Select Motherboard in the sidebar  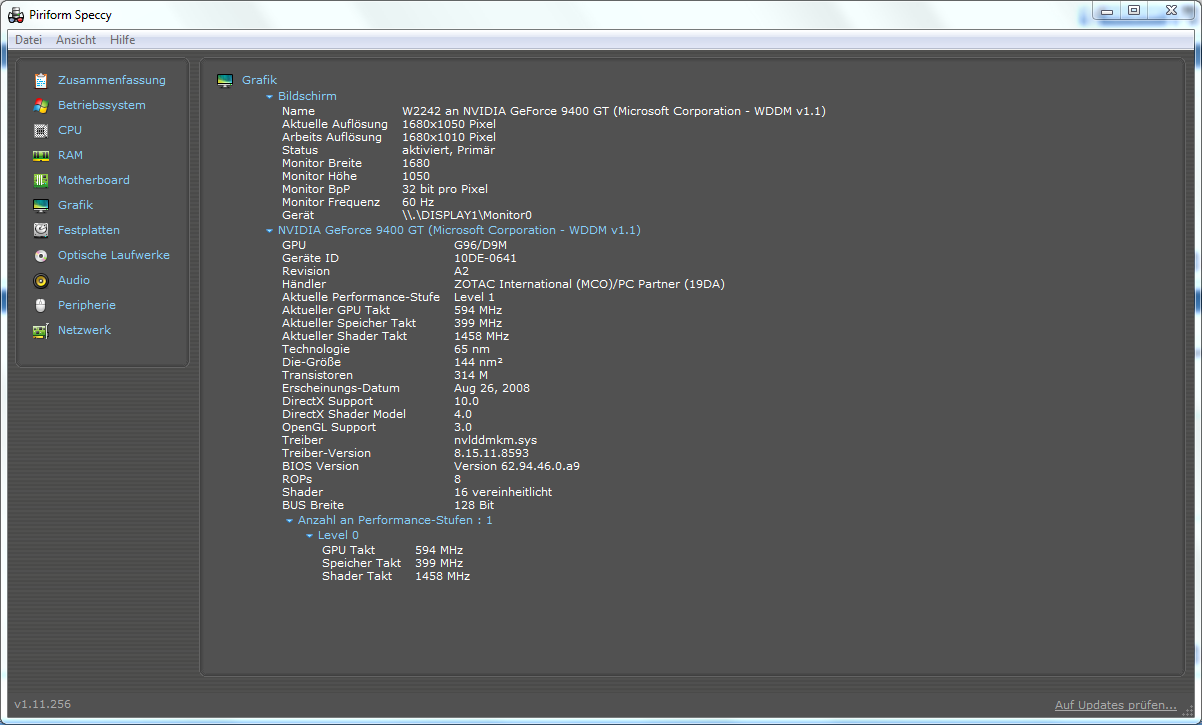(x=94, y=180)
